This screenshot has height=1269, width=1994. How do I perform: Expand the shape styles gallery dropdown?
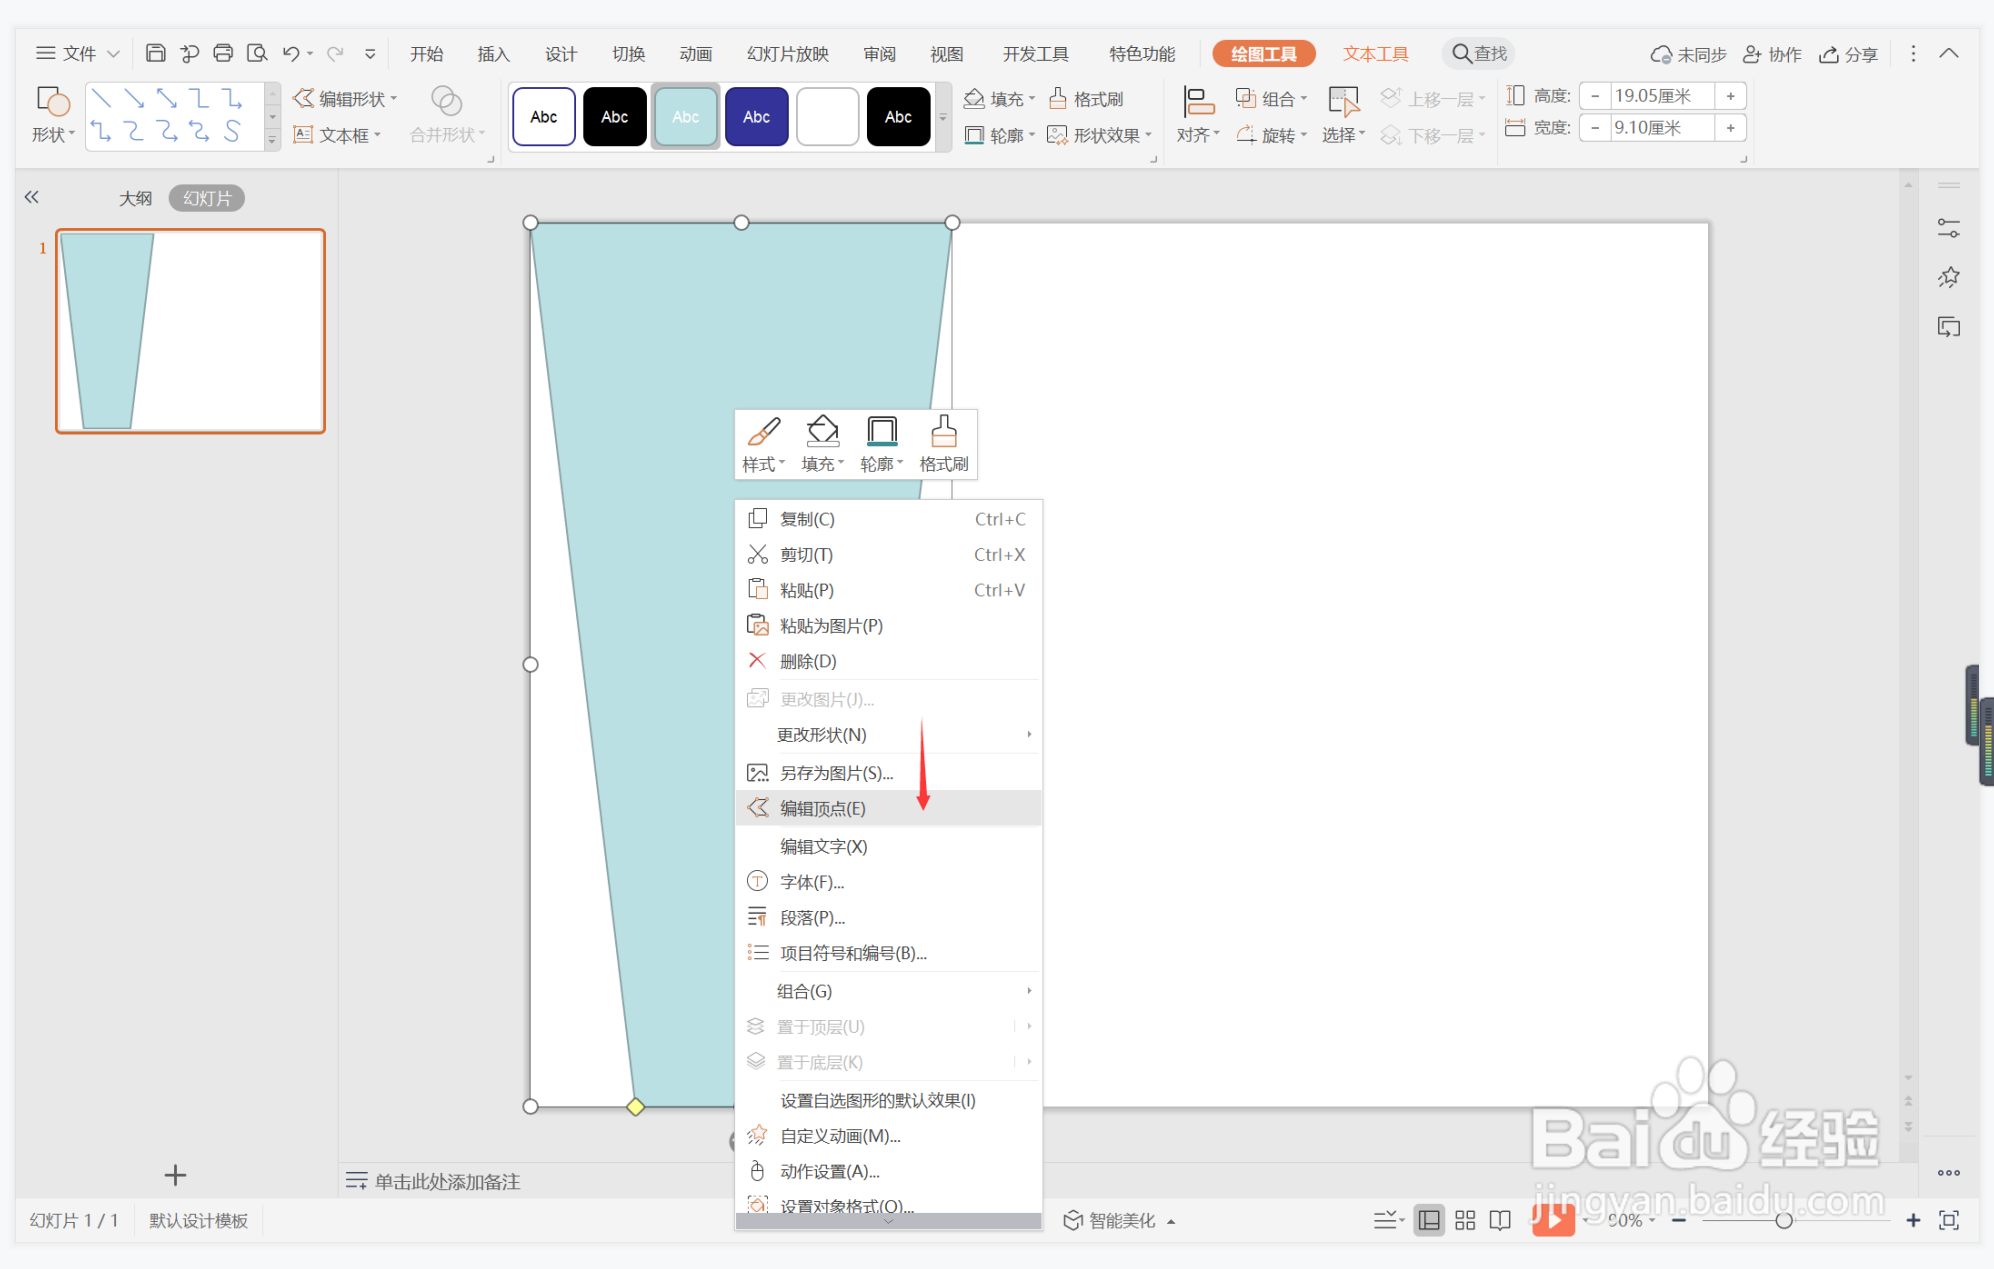[x=943, y=117]
